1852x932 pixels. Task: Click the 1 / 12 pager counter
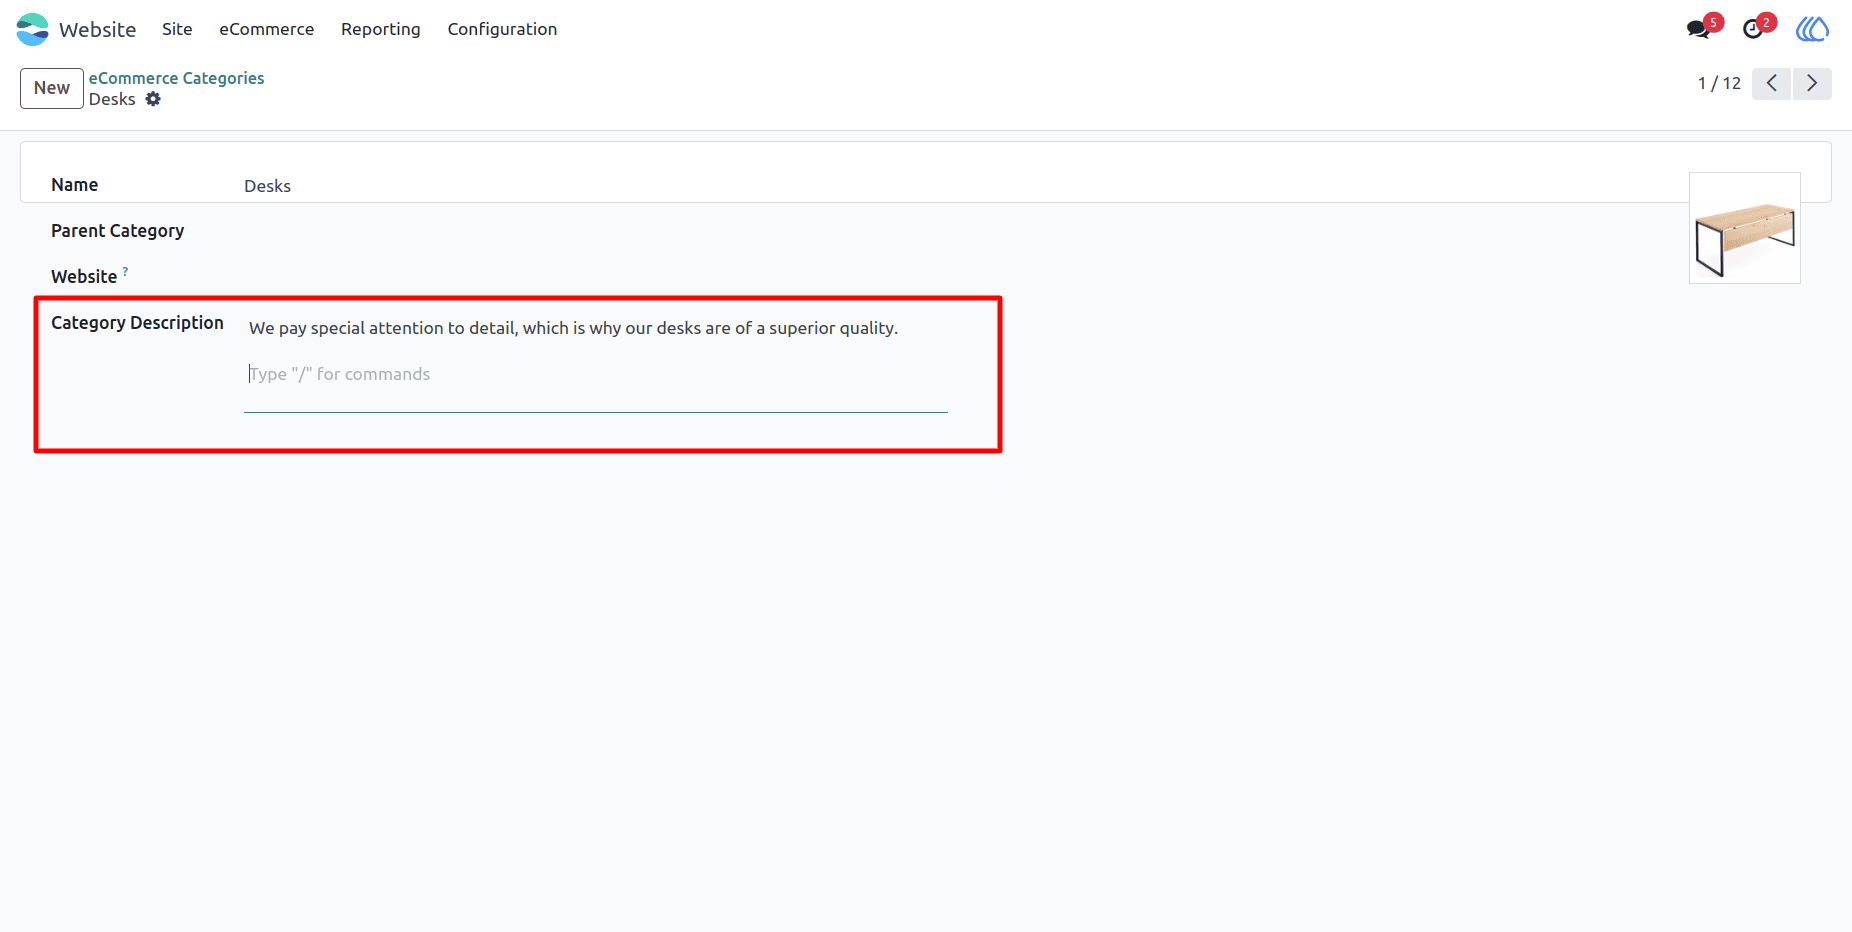(x=1719, y=84)
